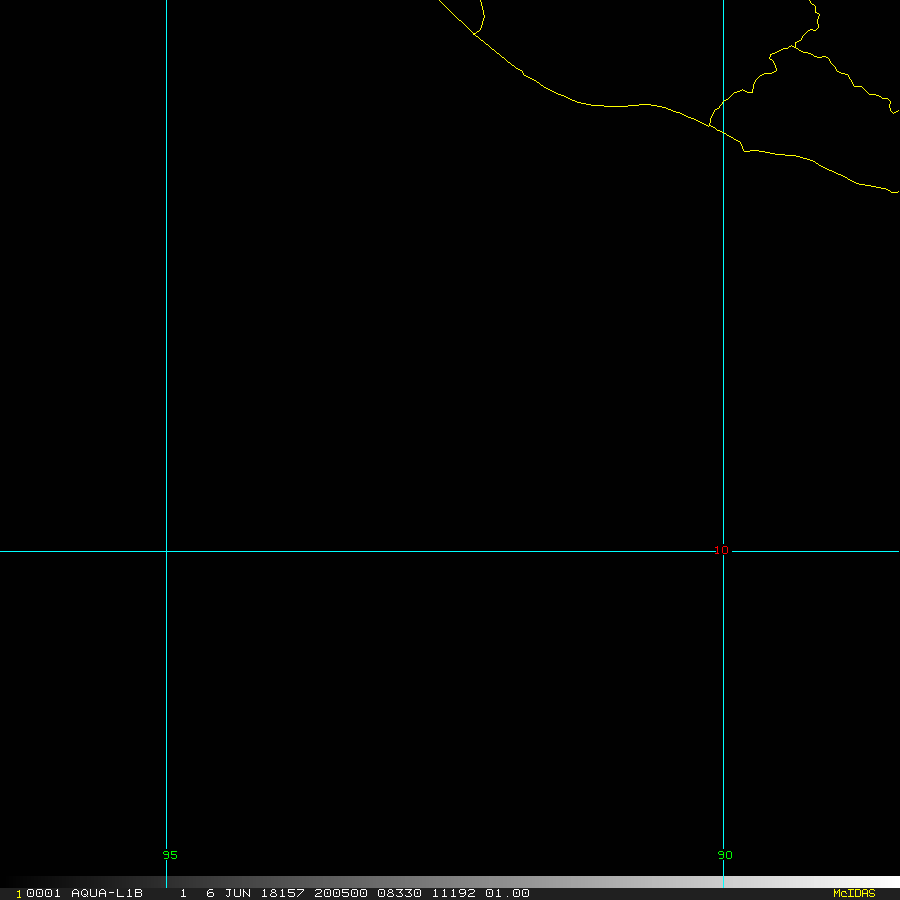This screenshot has height=900, width=900.
Task: Click the mid-gray part of grayscale bar
Action: 450,881
